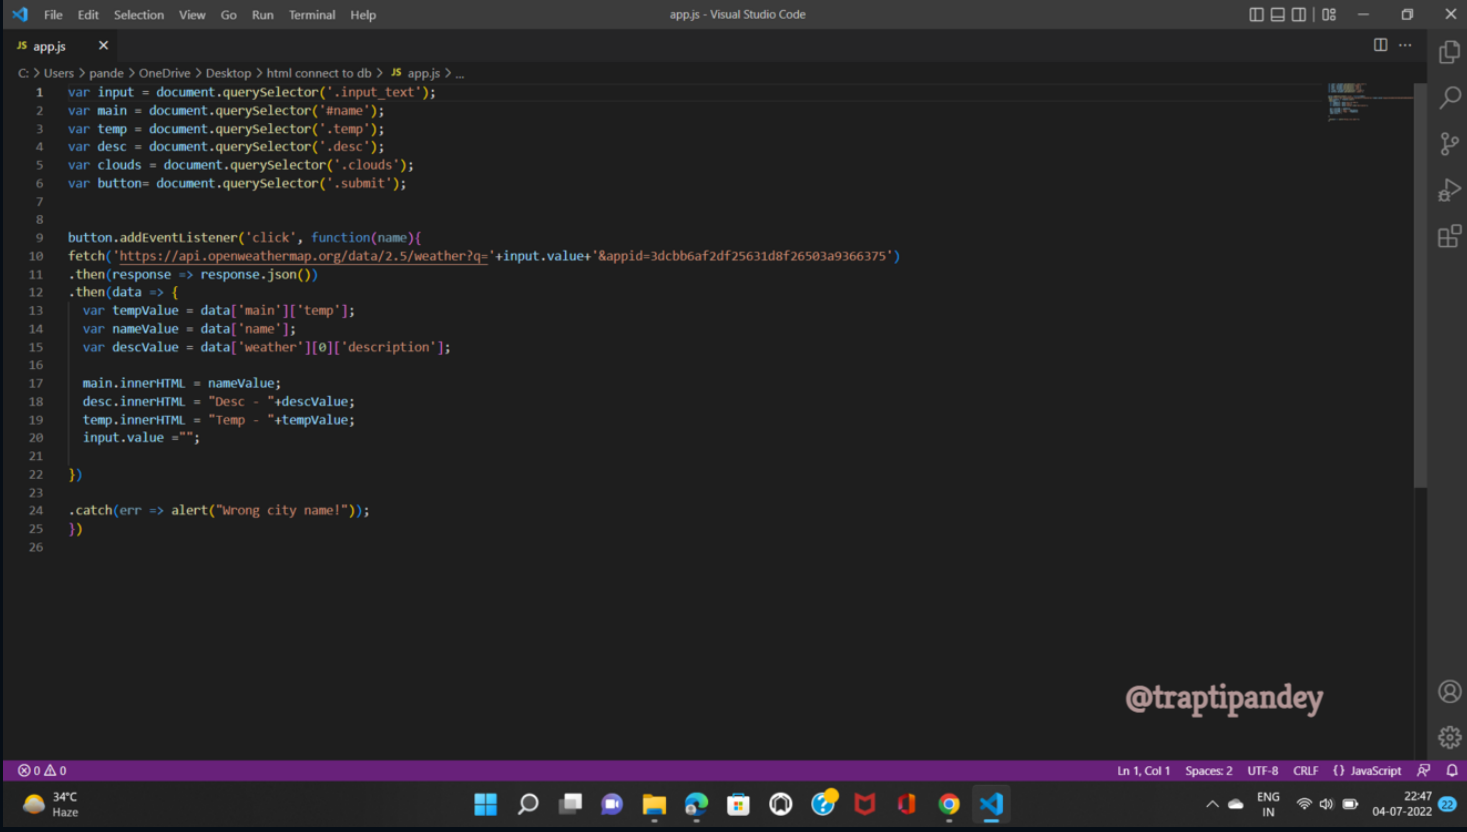
Task: Toggle the primary side bar
Action: click(1256, 14)
